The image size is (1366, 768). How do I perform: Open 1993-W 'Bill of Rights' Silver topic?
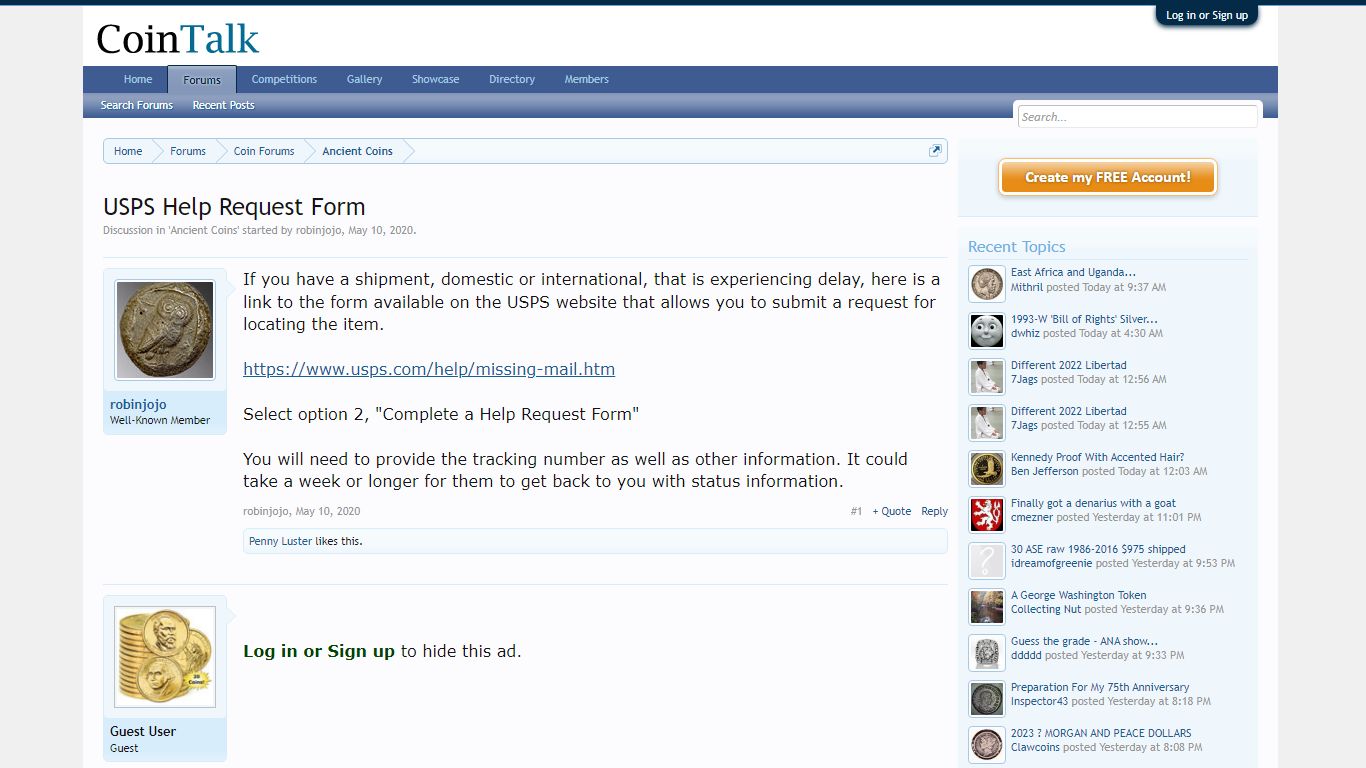tap(1084, 319)
